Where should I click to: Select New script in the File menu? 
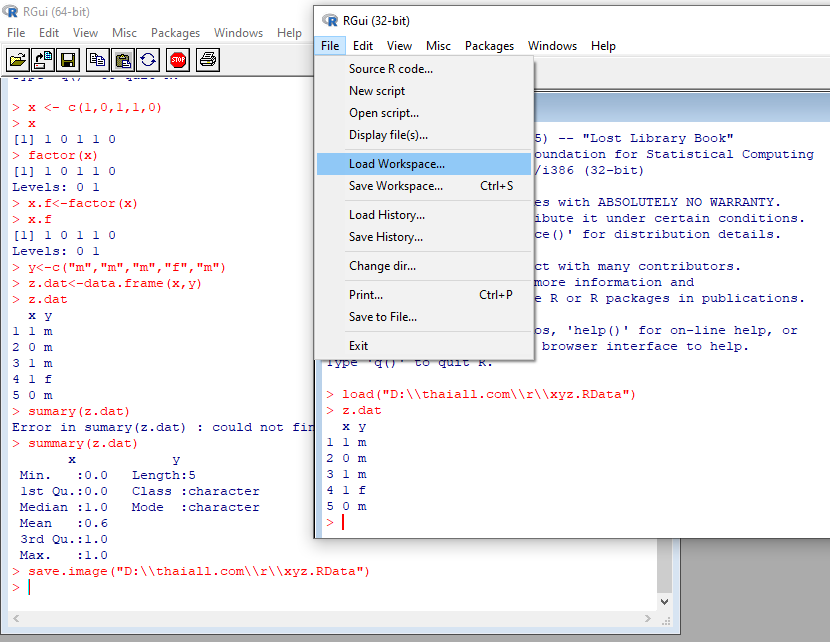coord(376,91)
